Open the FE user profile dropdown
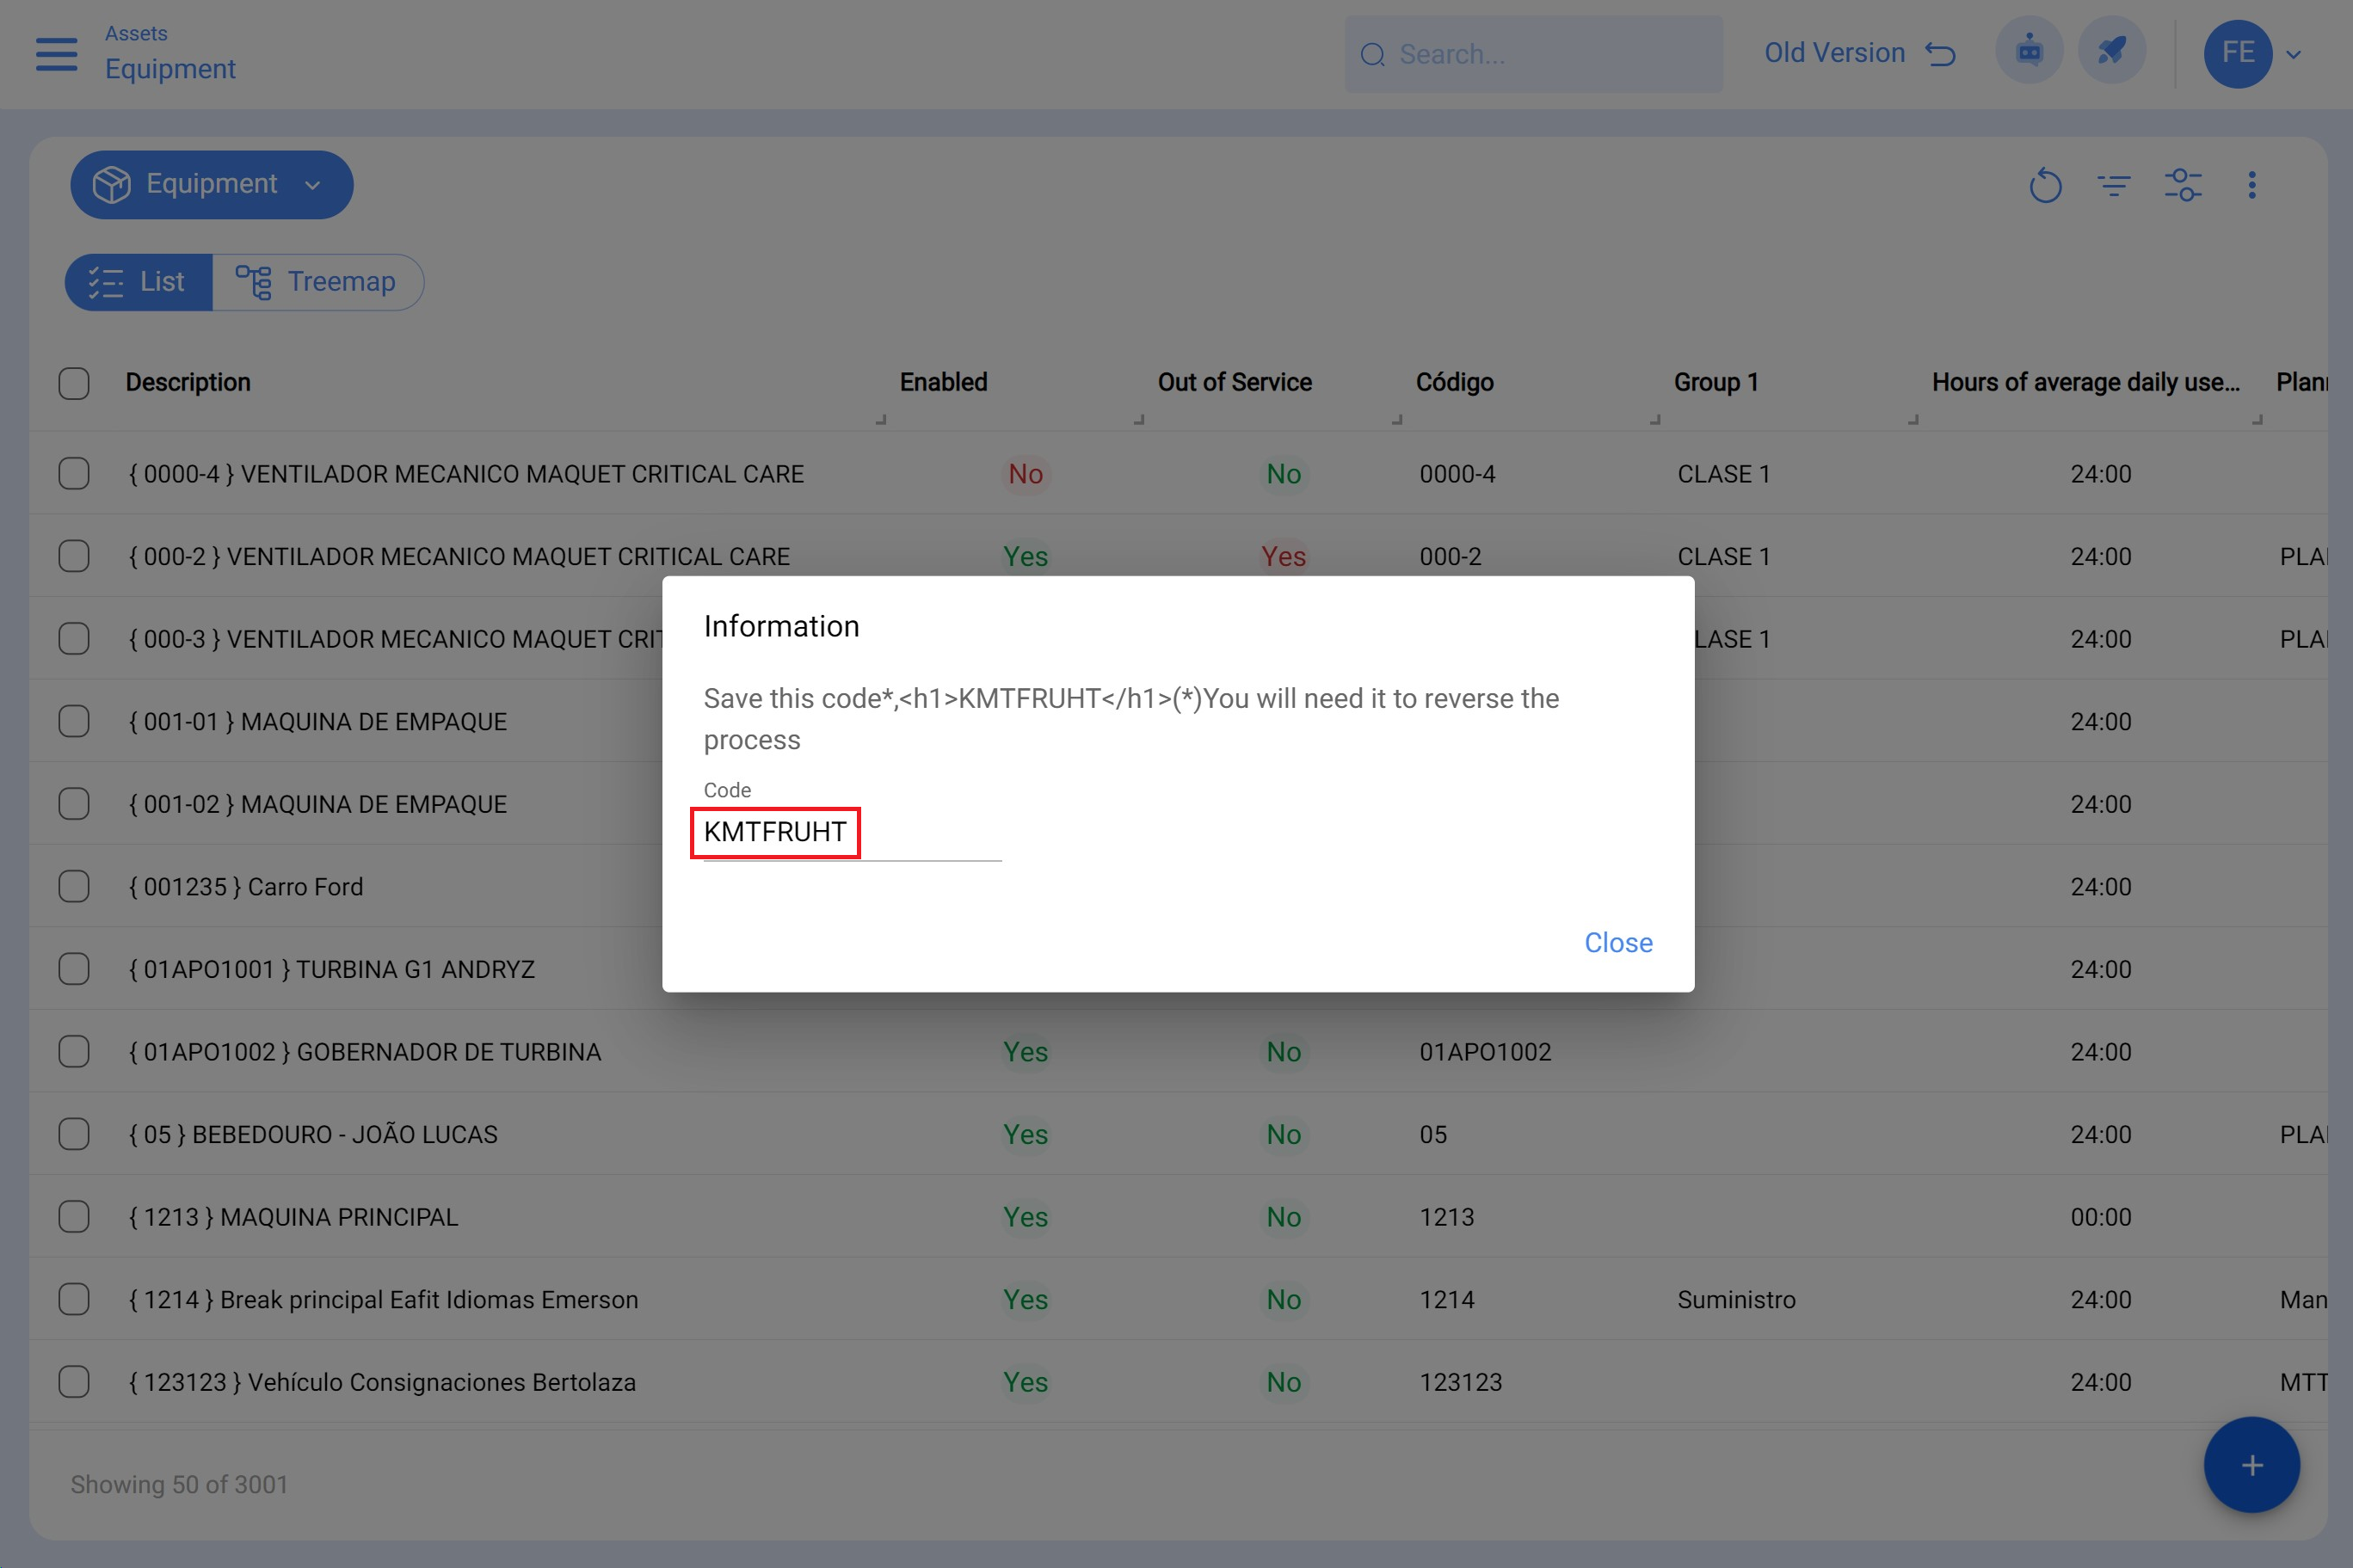 (x=2253, y=54)
